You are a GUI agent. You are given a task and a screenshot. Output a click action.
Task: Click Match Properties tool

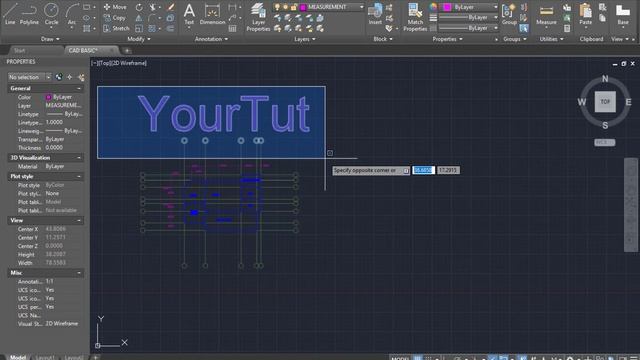415,16
